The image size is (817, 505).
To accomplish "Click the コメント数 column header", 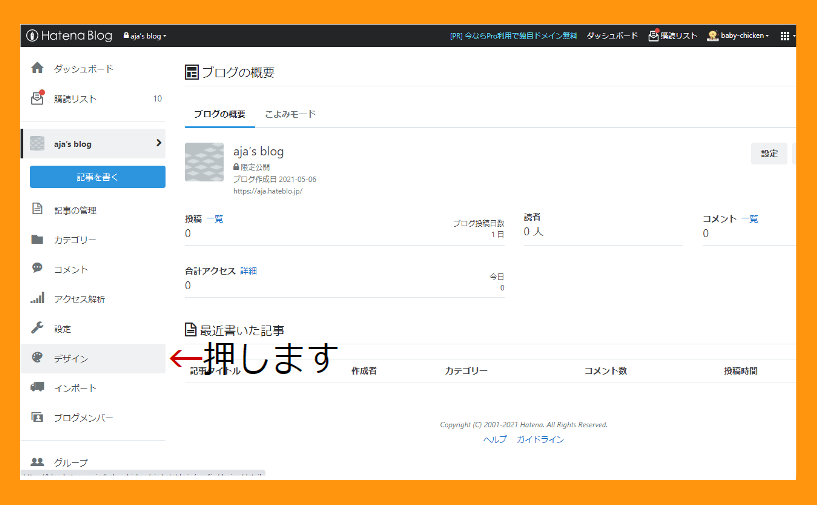I will (x=605, y=371).
